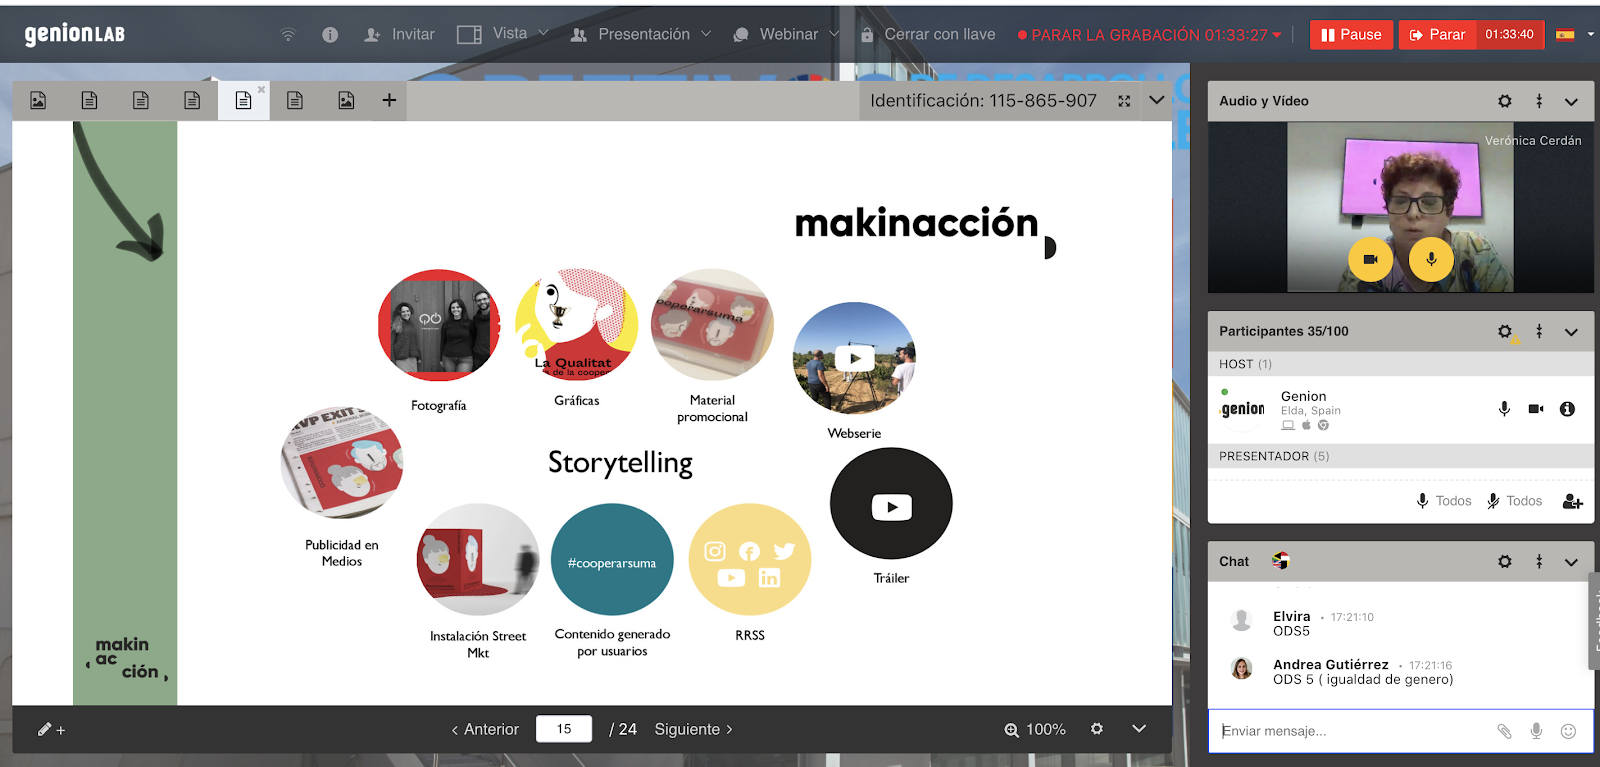
Task: Play the Webserie video thumbnail
Action: (854, 358)
